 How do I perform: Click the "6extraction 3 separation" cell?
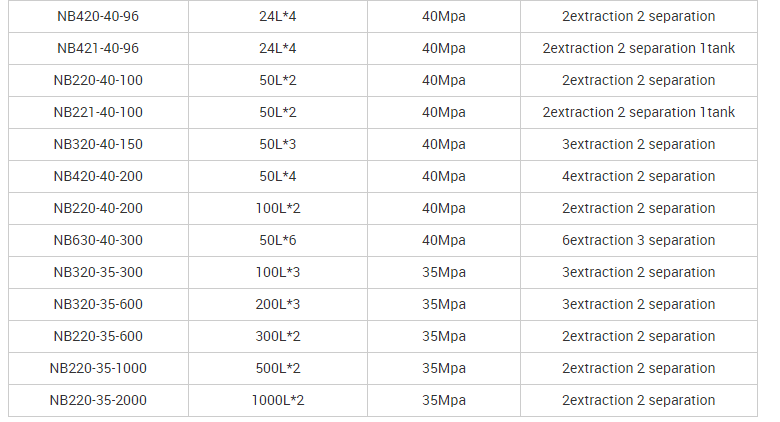coord(638,240)
